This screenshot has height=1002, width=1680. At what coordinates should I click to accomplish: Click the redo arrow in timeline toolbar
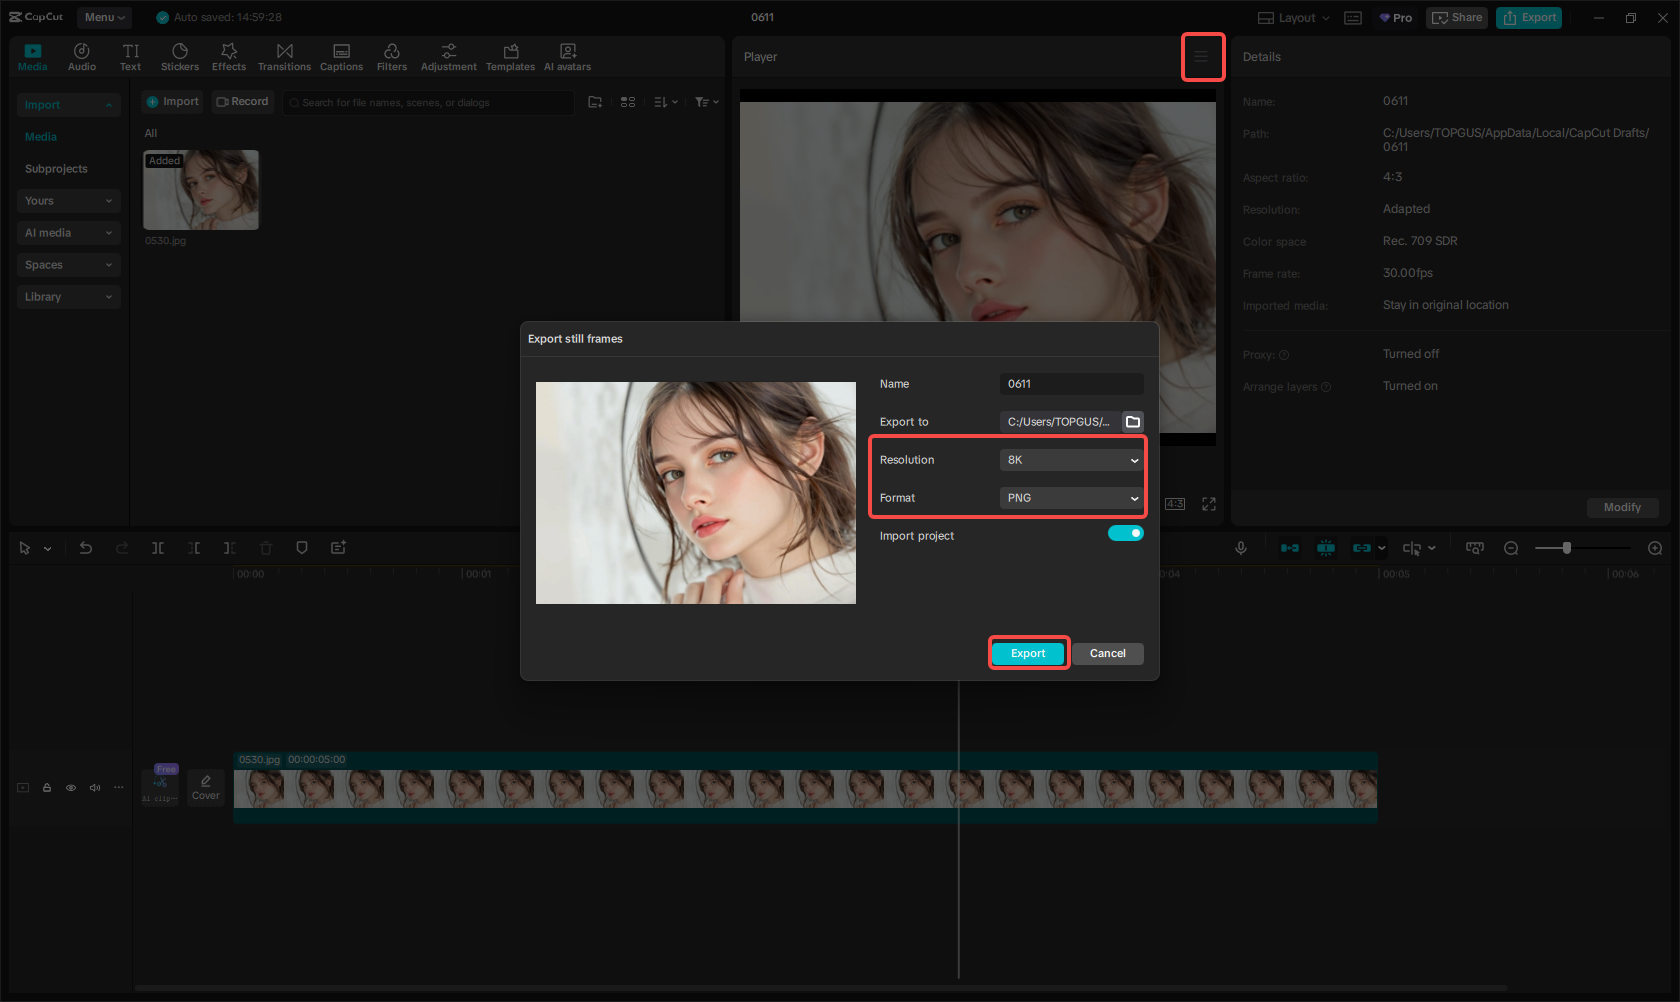click(122, 548)
